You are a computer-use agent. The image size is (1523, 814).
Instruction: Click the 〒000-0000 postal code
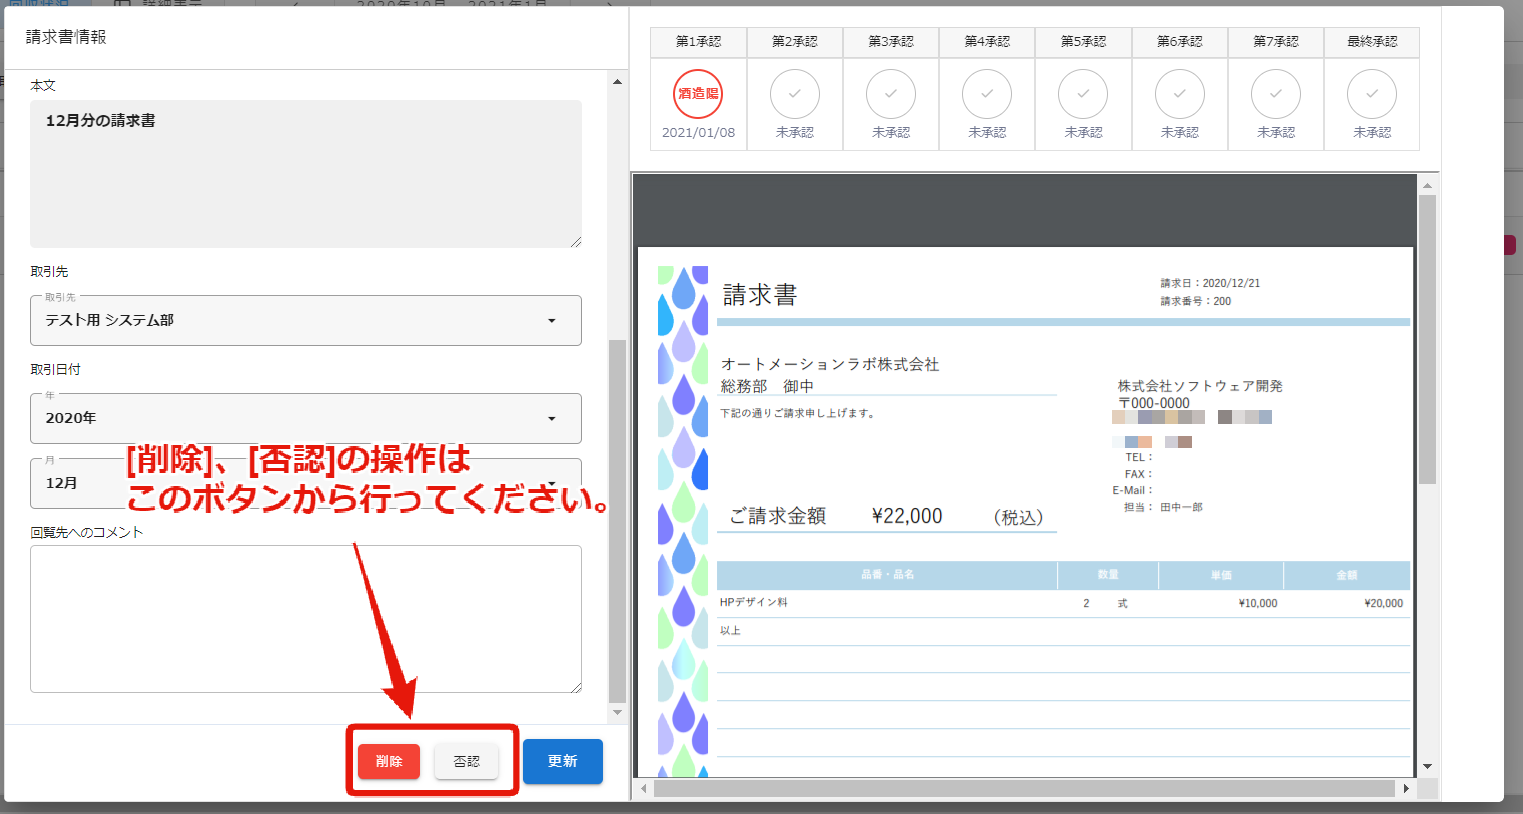click(1154, 403)
